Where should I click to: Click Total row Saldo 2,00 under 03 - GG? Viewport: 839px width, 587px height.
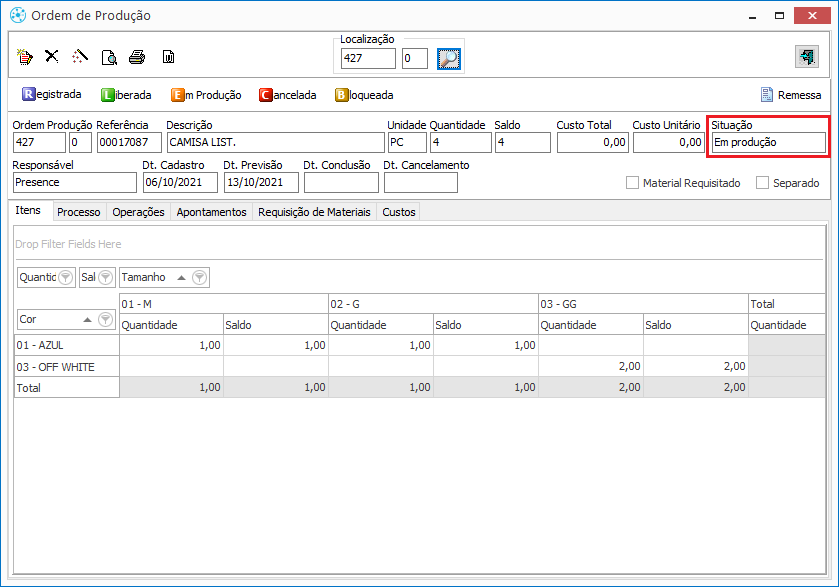(696, 387)
